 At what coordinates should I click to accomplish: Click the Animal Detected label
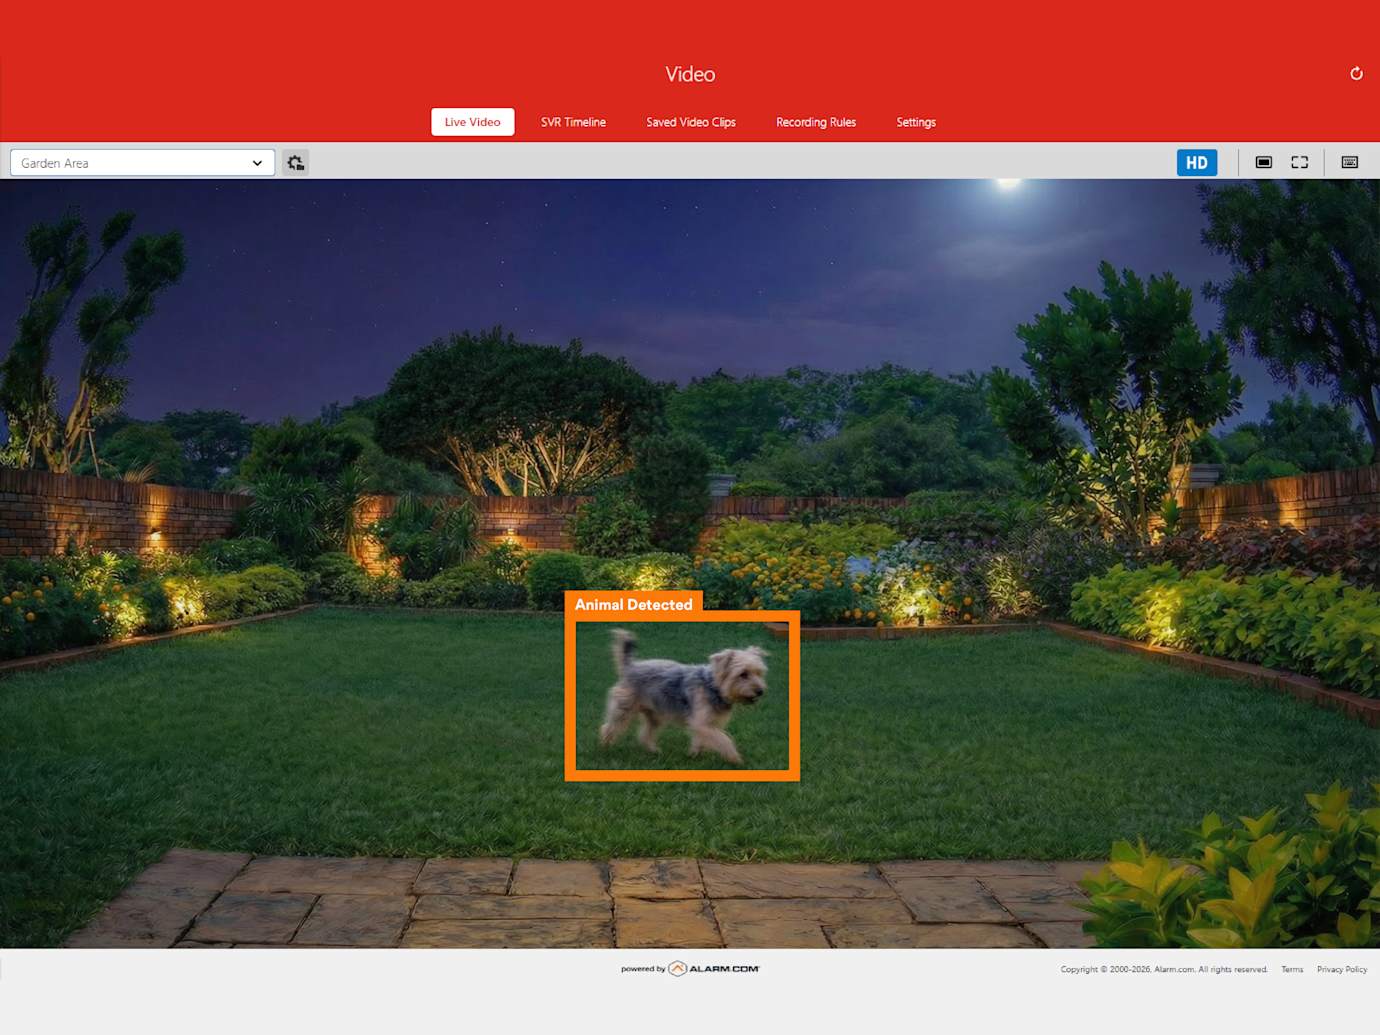click(x=633, y=604)
